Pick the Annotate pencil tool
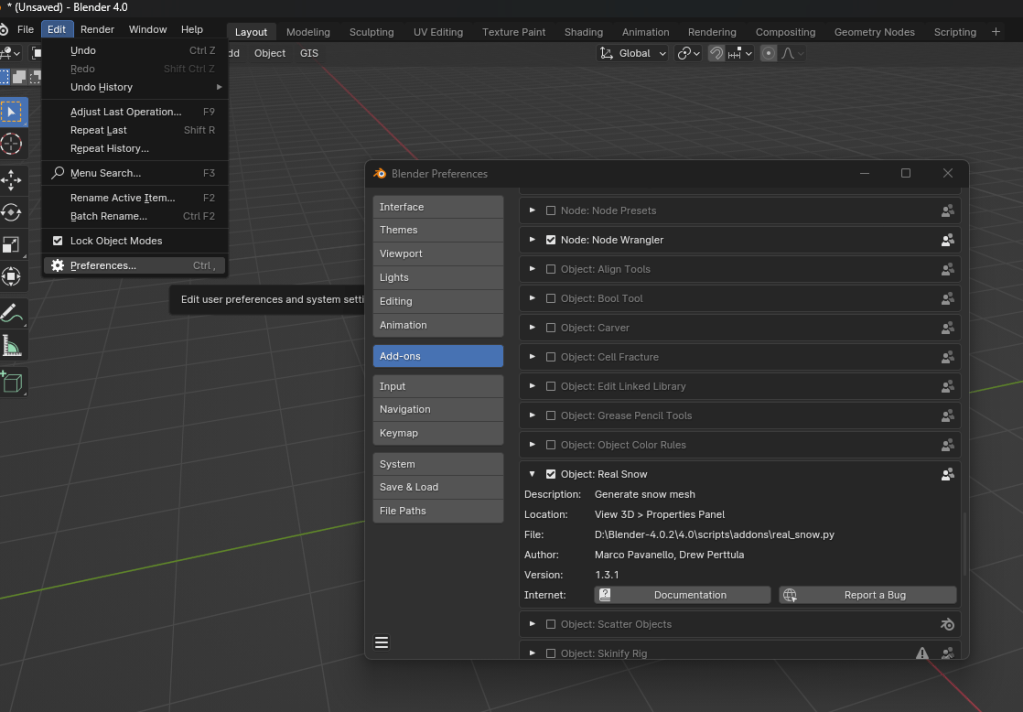The image size is (1023, 712). click(x=12, y=313)
